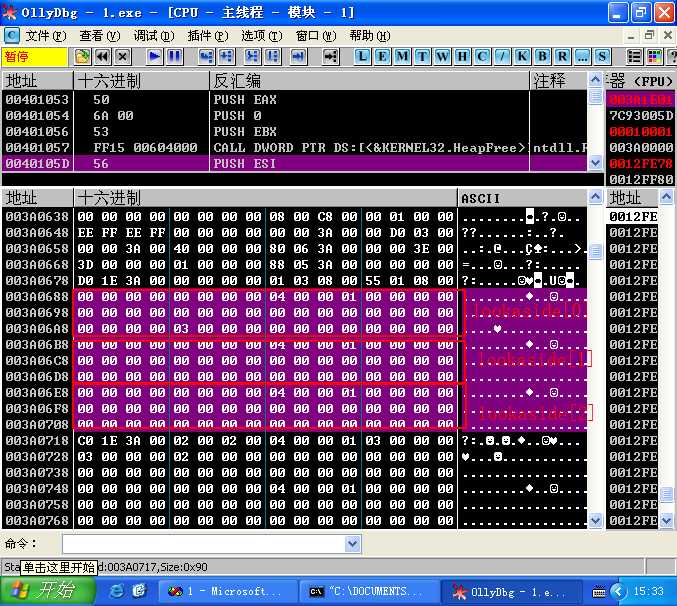
Task: Click the CPU child window icon in menu bar
Action: [x=12, y=35]
